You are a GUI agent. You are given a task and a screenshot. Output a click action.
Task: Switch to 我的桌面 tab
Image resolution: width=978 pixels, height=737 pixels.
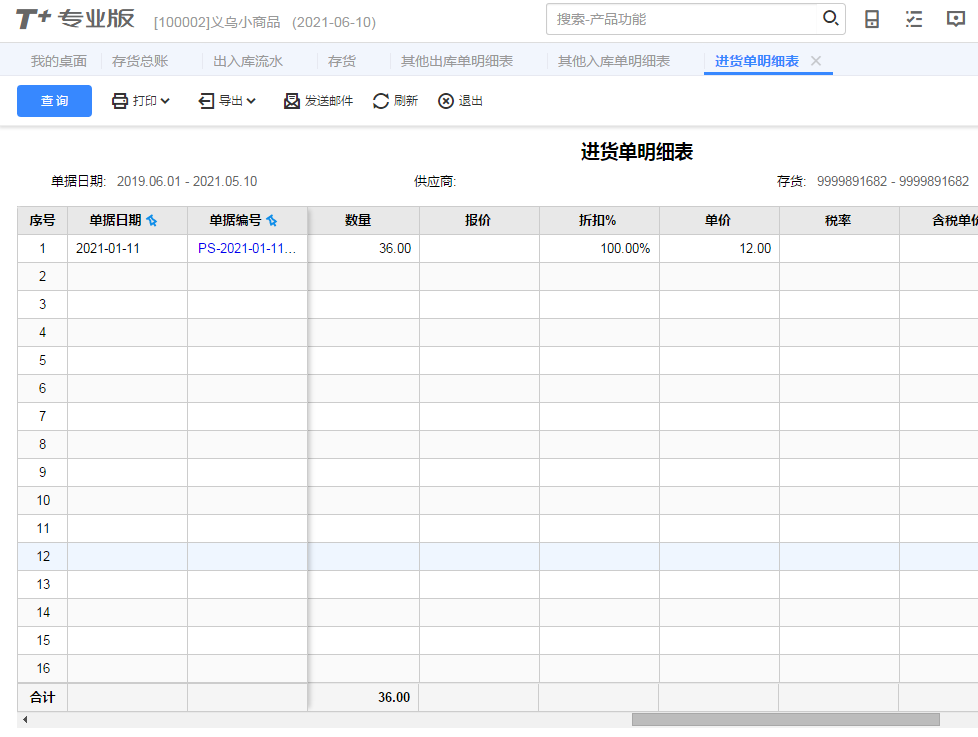point(59,61)
